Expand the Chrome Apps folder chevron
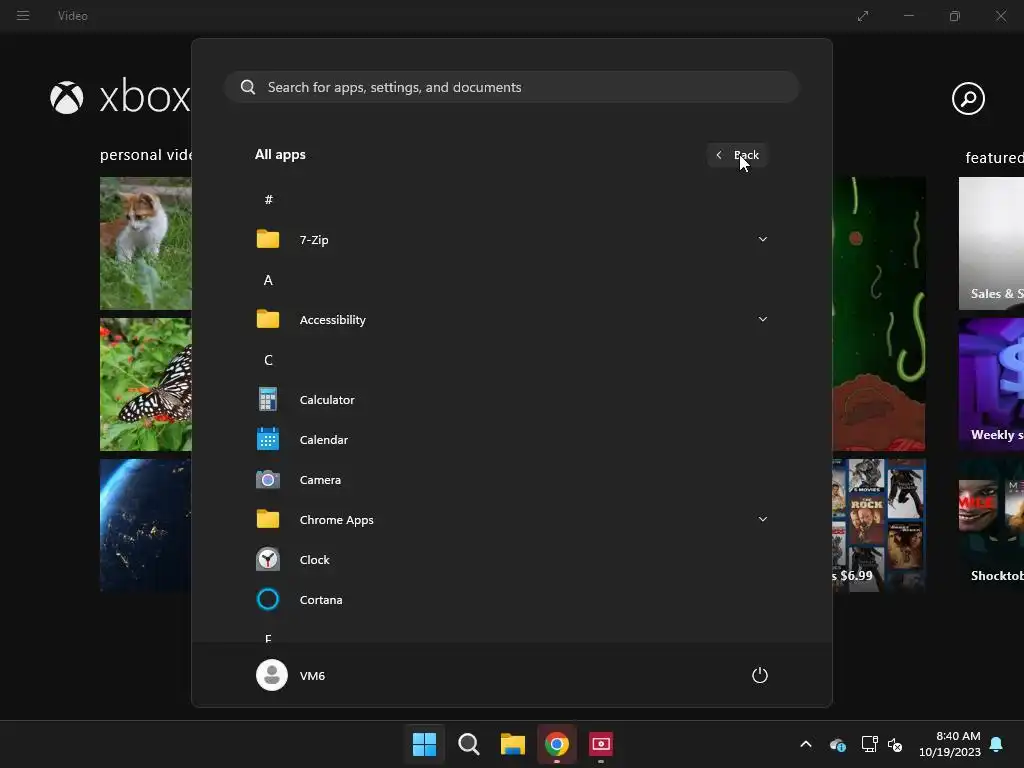This screenshot has width=1024, height=768. 762,520
